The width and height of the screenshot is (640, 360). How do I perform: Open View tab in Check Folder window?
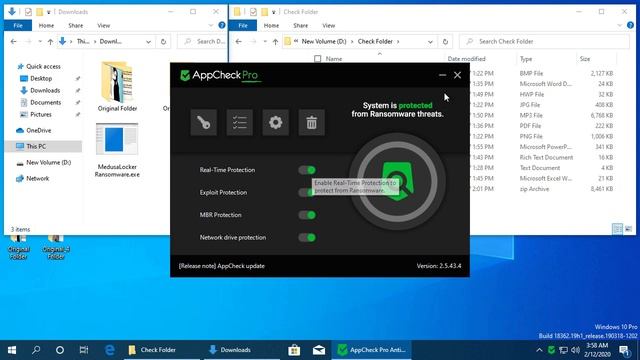329,25
